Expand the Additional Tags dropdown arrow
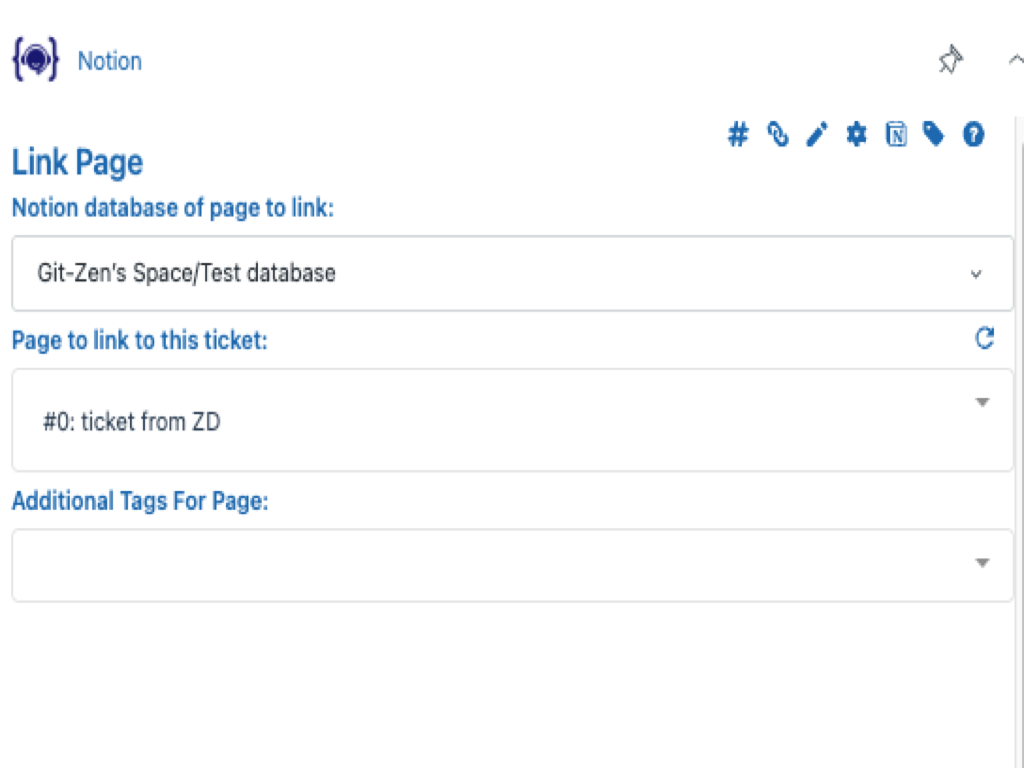Viewport: 1024px width, 768px height. 982,563
